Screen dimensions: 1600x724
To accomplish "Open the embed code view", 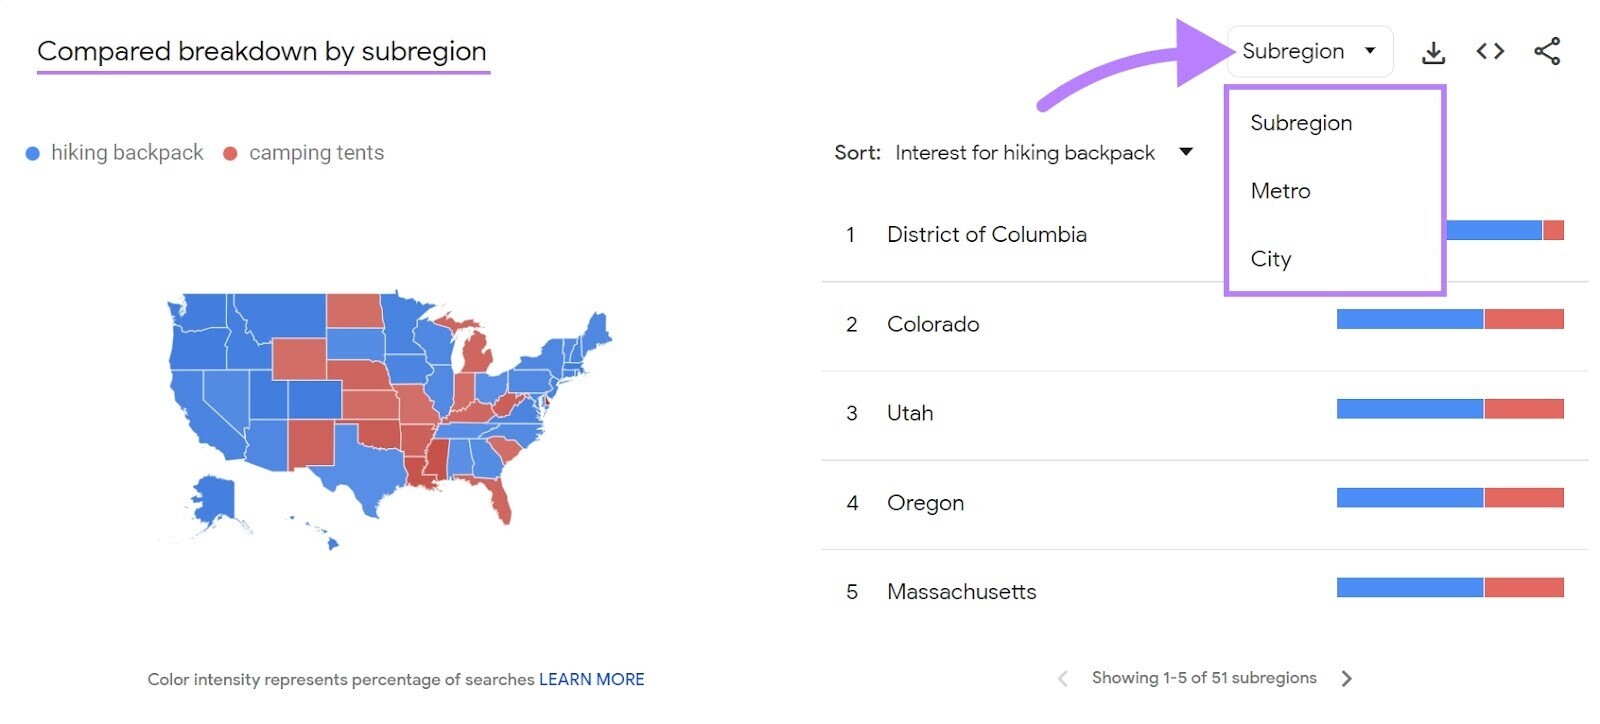I will click(1489, 51).
